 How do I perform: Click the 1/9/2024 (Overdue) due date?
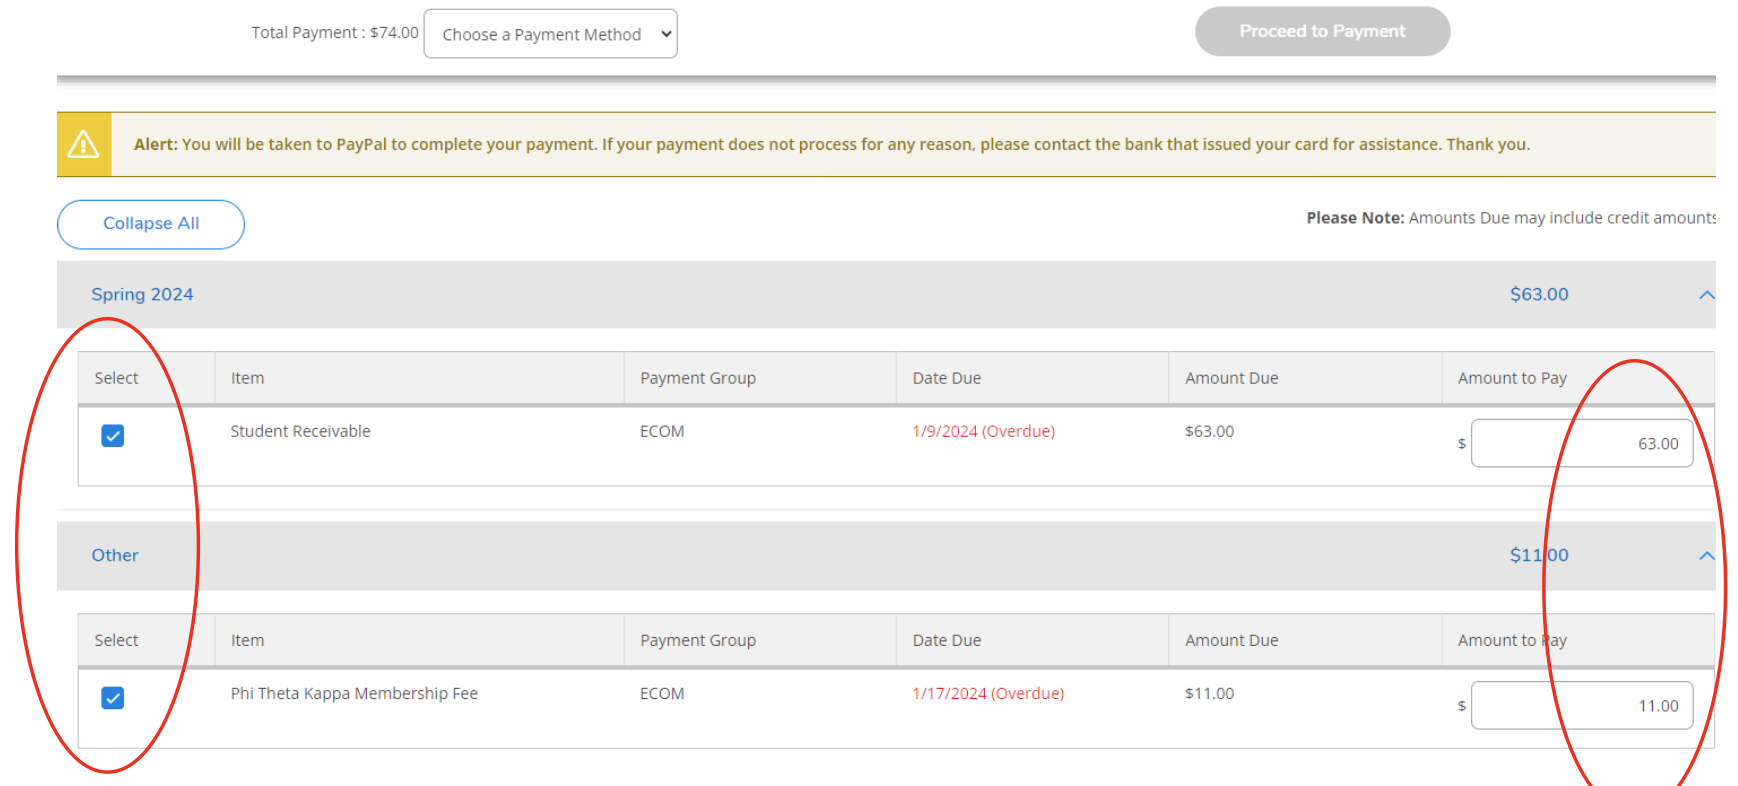(x=983, y=431)
